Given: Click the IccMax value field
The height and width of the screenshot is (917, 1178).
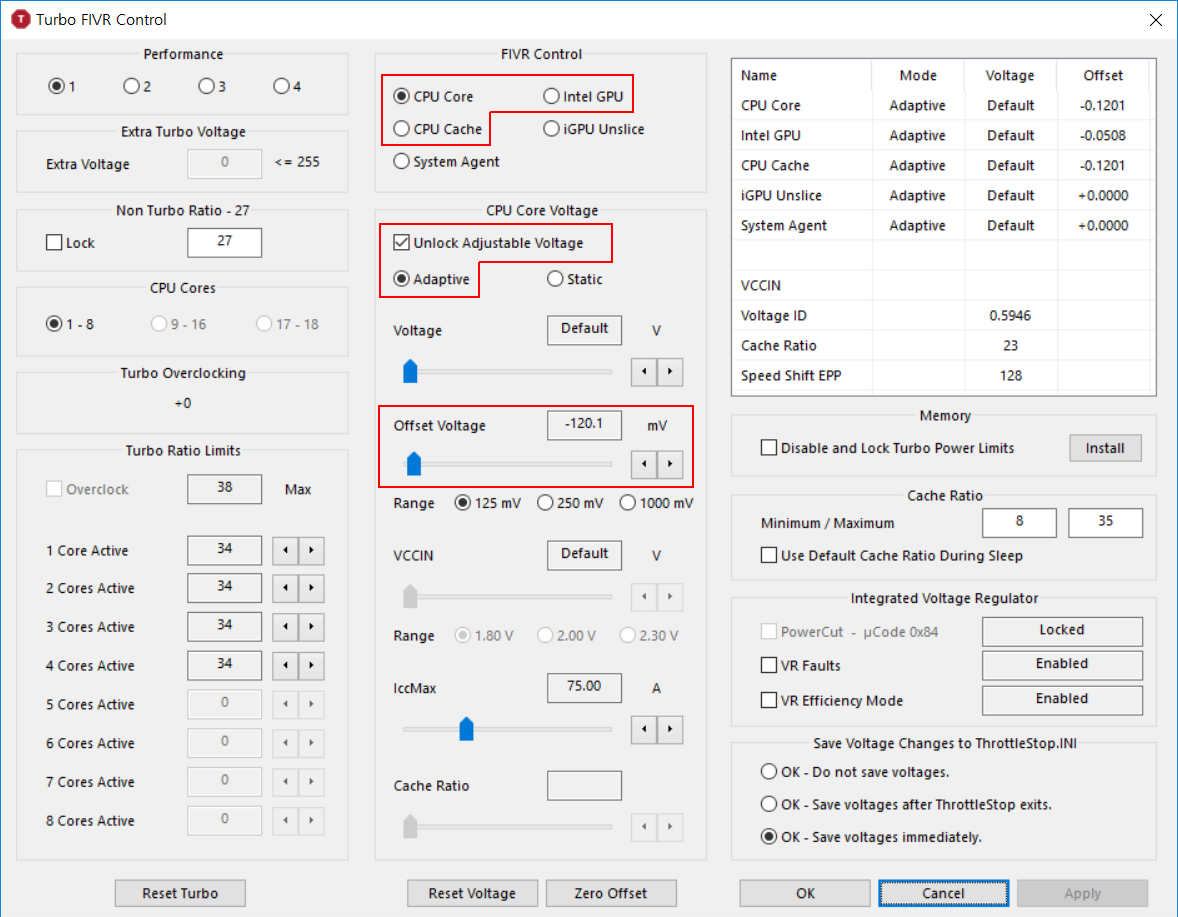Looking at the screenshot, I should (x=584, y=687).
